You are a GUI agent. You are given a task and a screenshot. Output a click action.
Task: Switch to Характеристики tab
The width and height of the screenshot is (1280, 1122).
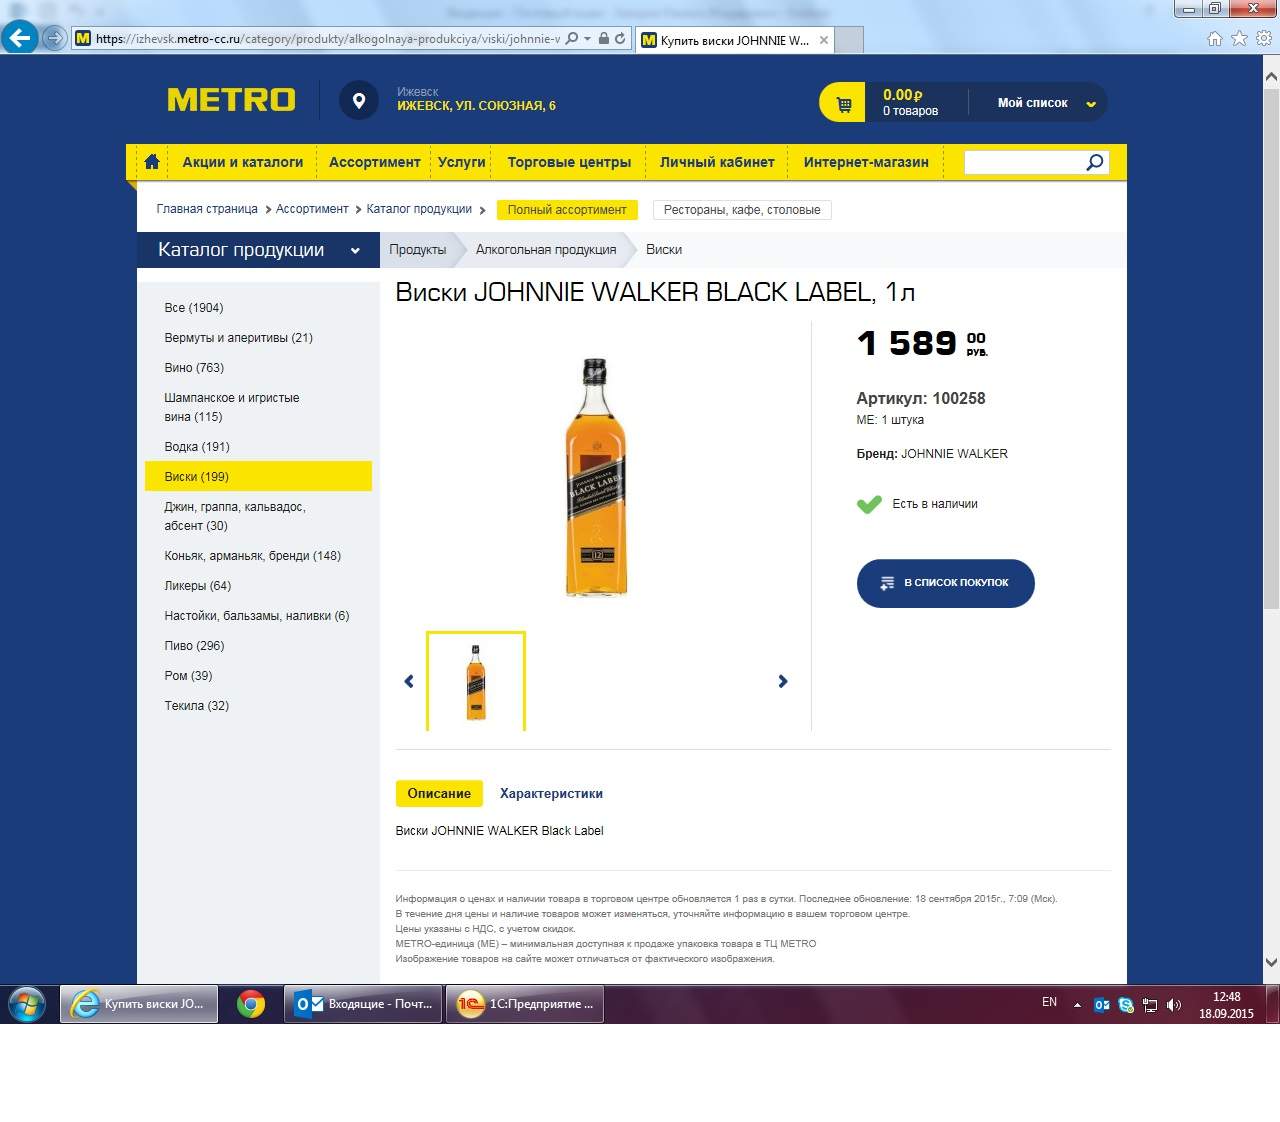click(x=551, y=793)
